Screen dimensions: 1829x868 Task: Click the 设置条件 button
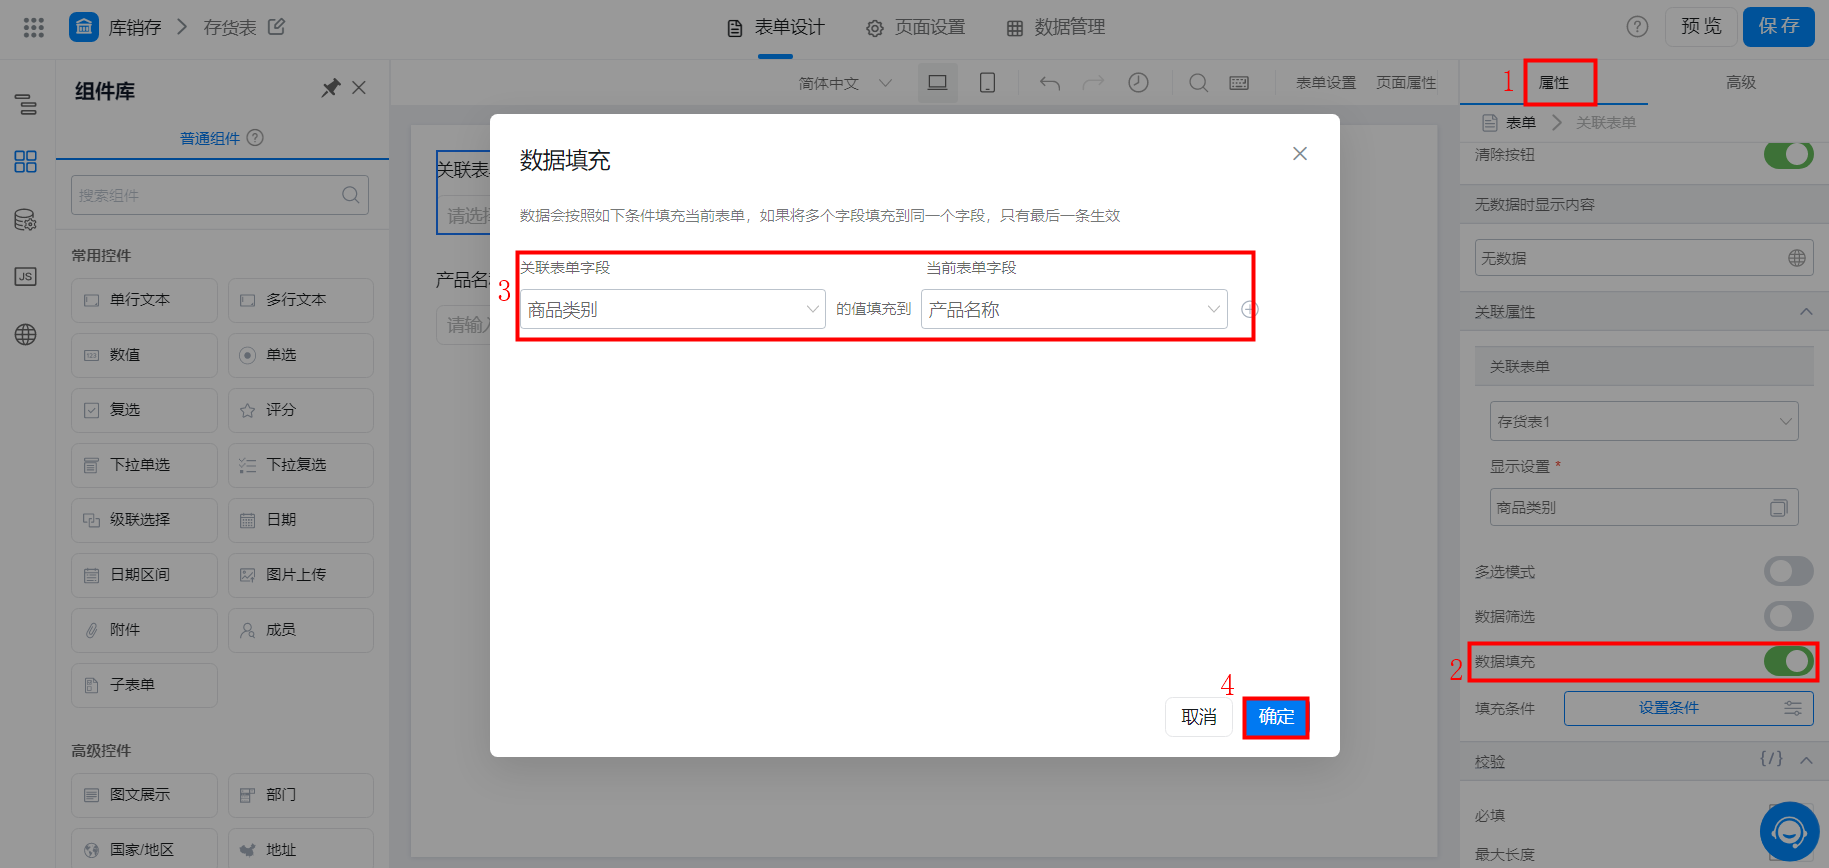pos(1689,708)
